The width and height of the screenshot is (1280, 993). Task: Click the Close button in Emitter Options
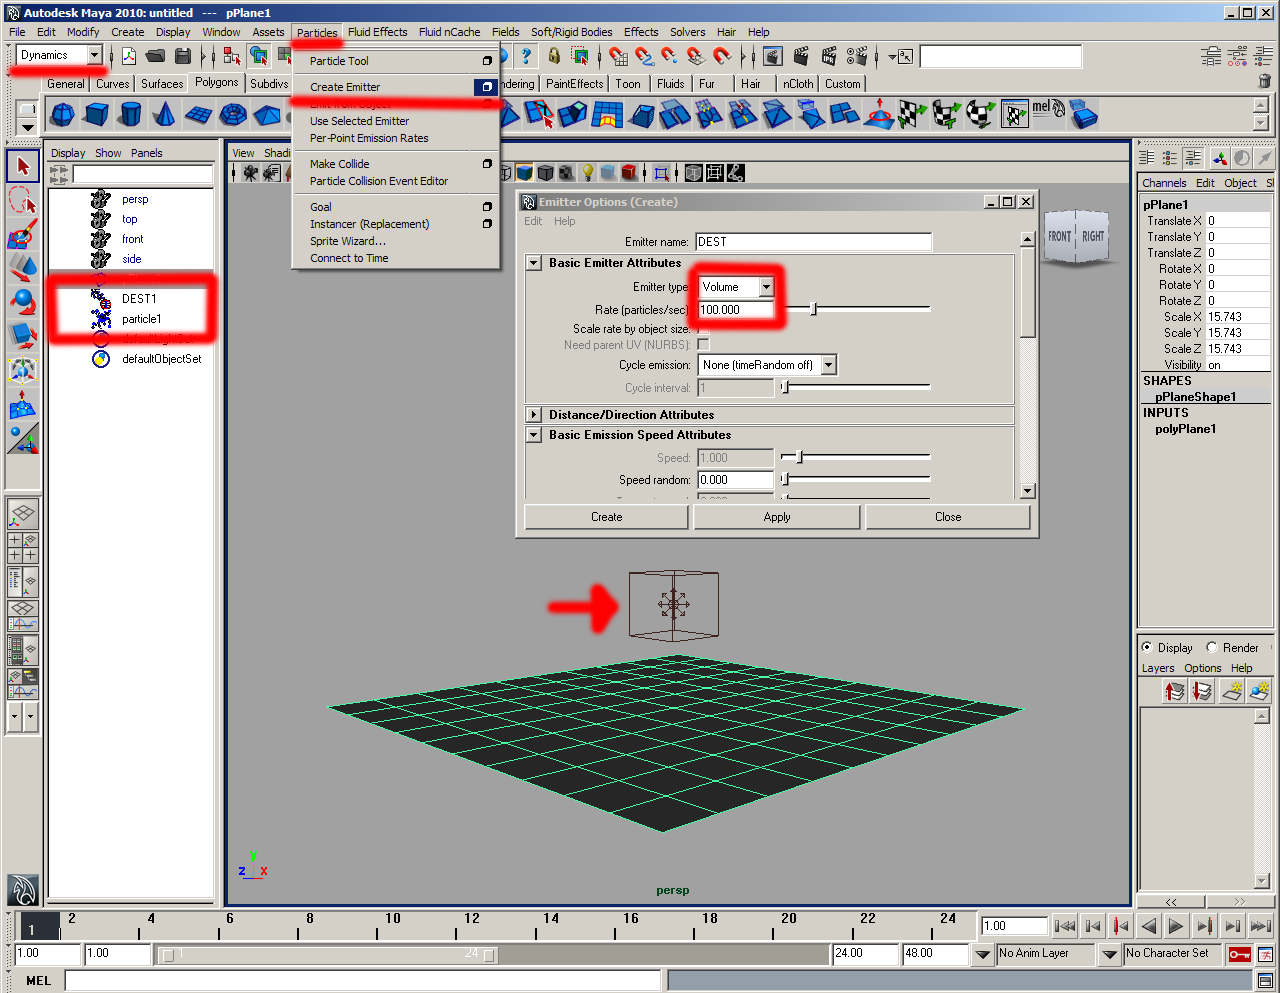[948, 517]
